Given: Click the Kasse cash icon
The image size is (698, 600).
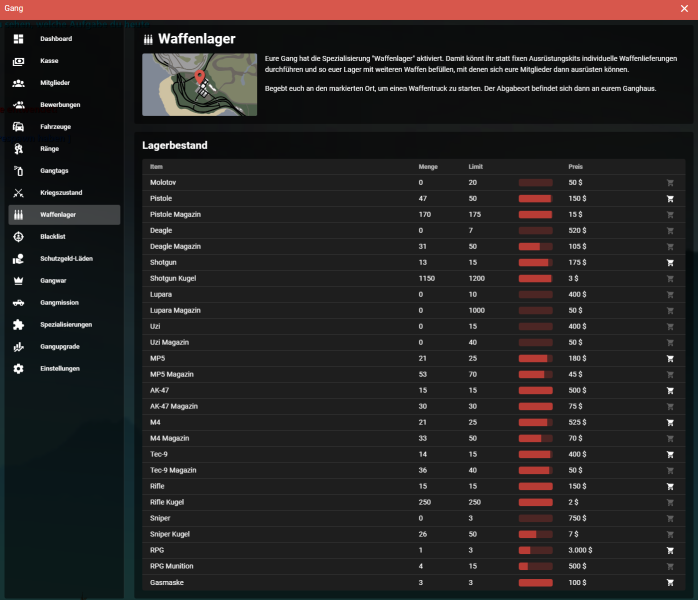Looking at the screenshot, I should pyautogui.click(x=18, y=61).
